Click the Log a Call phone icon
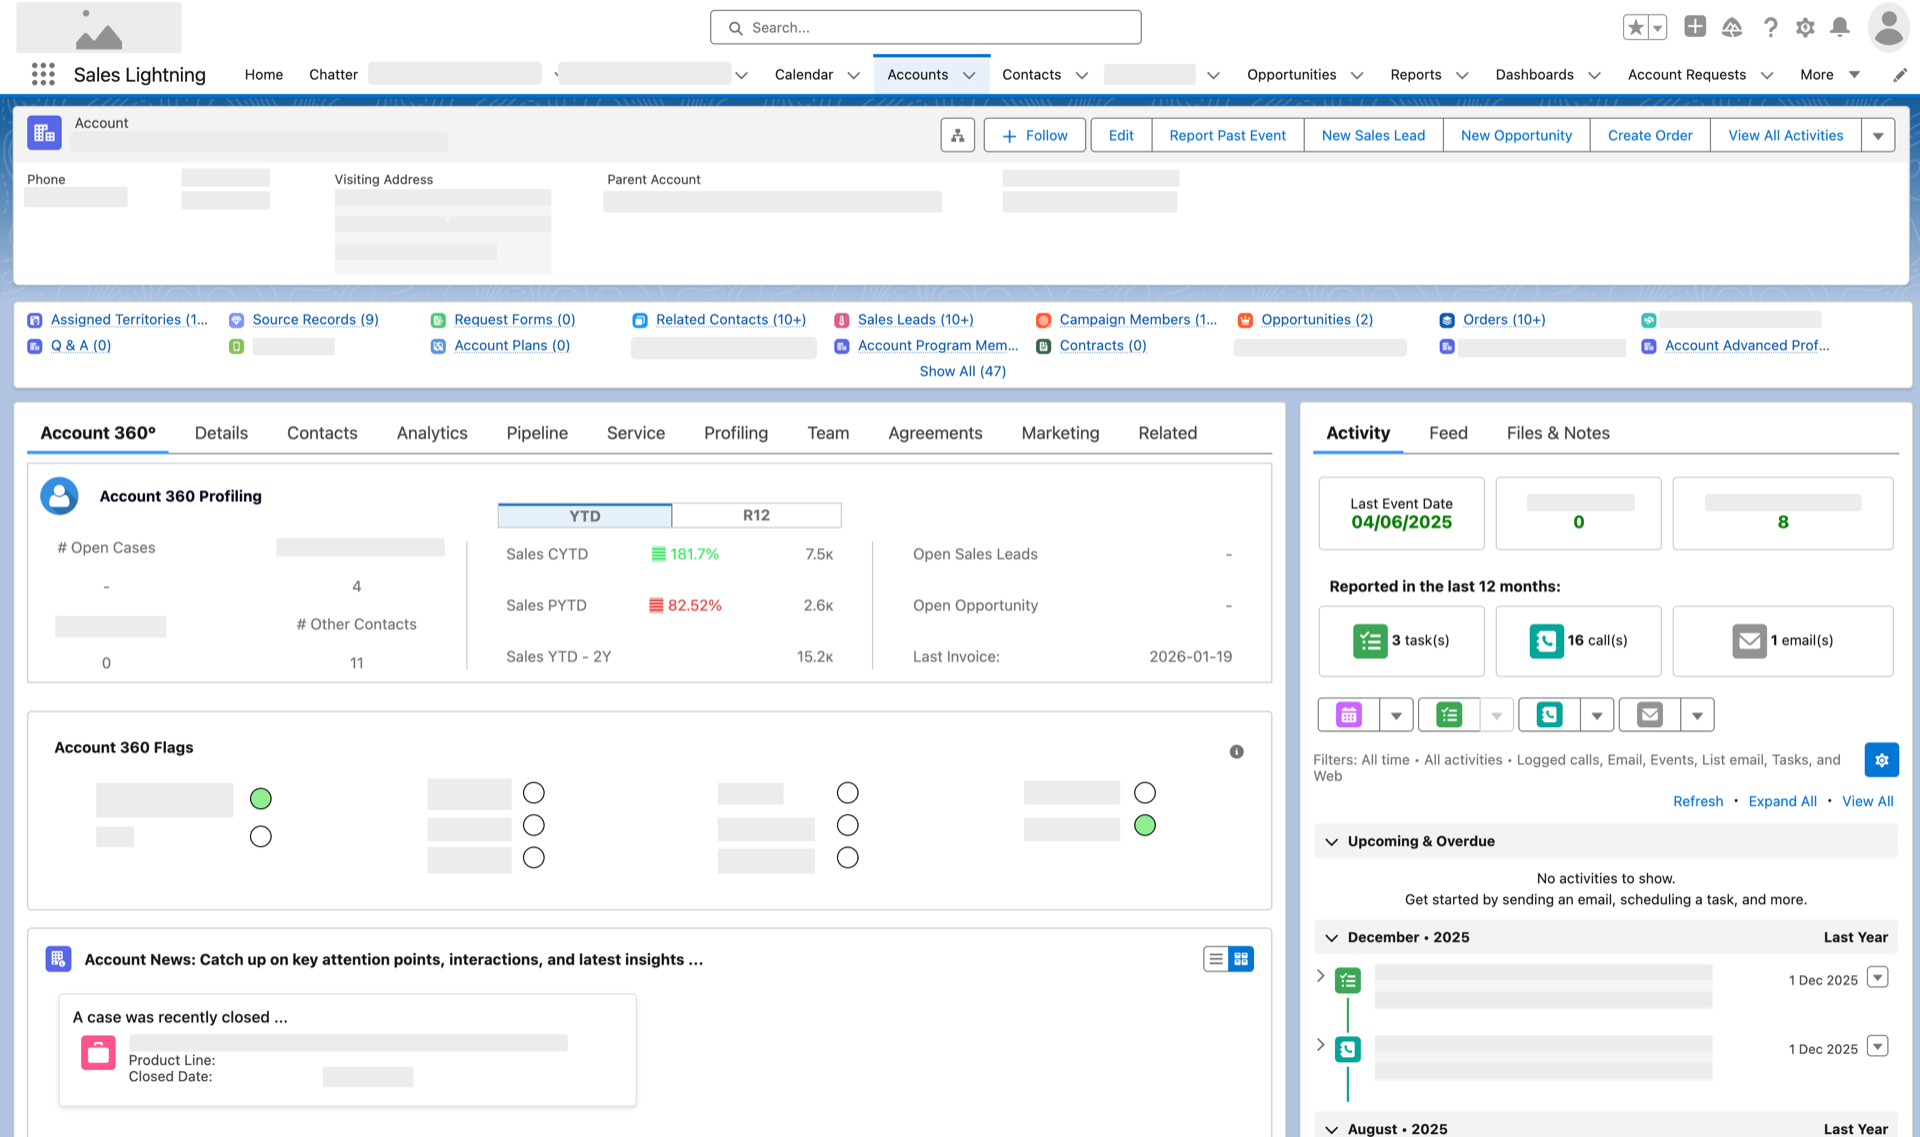The image size is (1920, 1137). (x=1548, y=714)
